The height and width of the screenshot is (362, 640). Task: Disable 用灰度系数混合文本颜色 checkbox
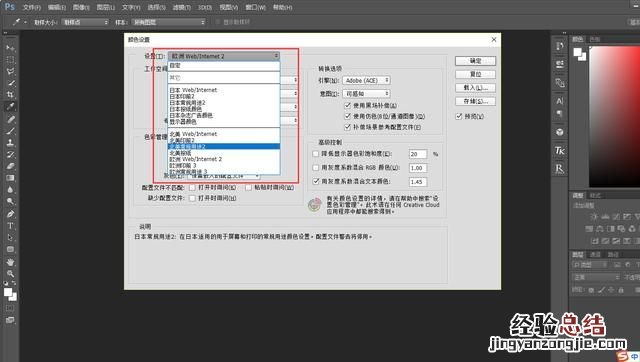[316, 181]
